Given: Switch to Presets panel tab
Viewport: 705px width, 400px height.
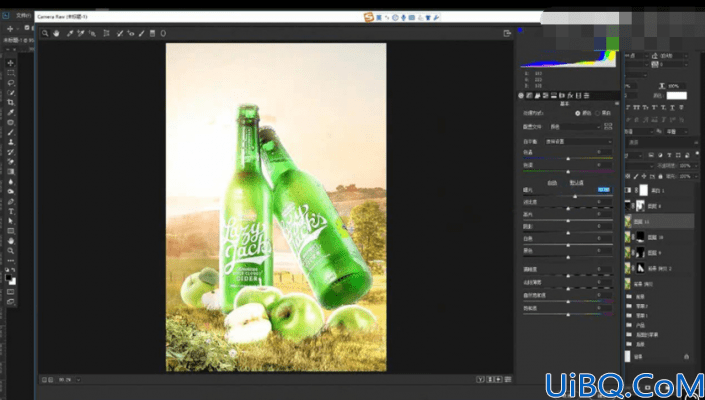Looking at the screenshot, I should 586,96.
